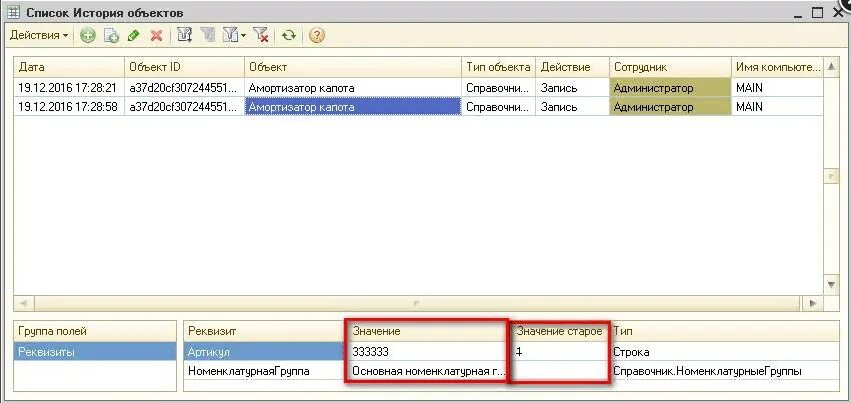Click the Тип column header
851x403 pixels.
[725, 331]
